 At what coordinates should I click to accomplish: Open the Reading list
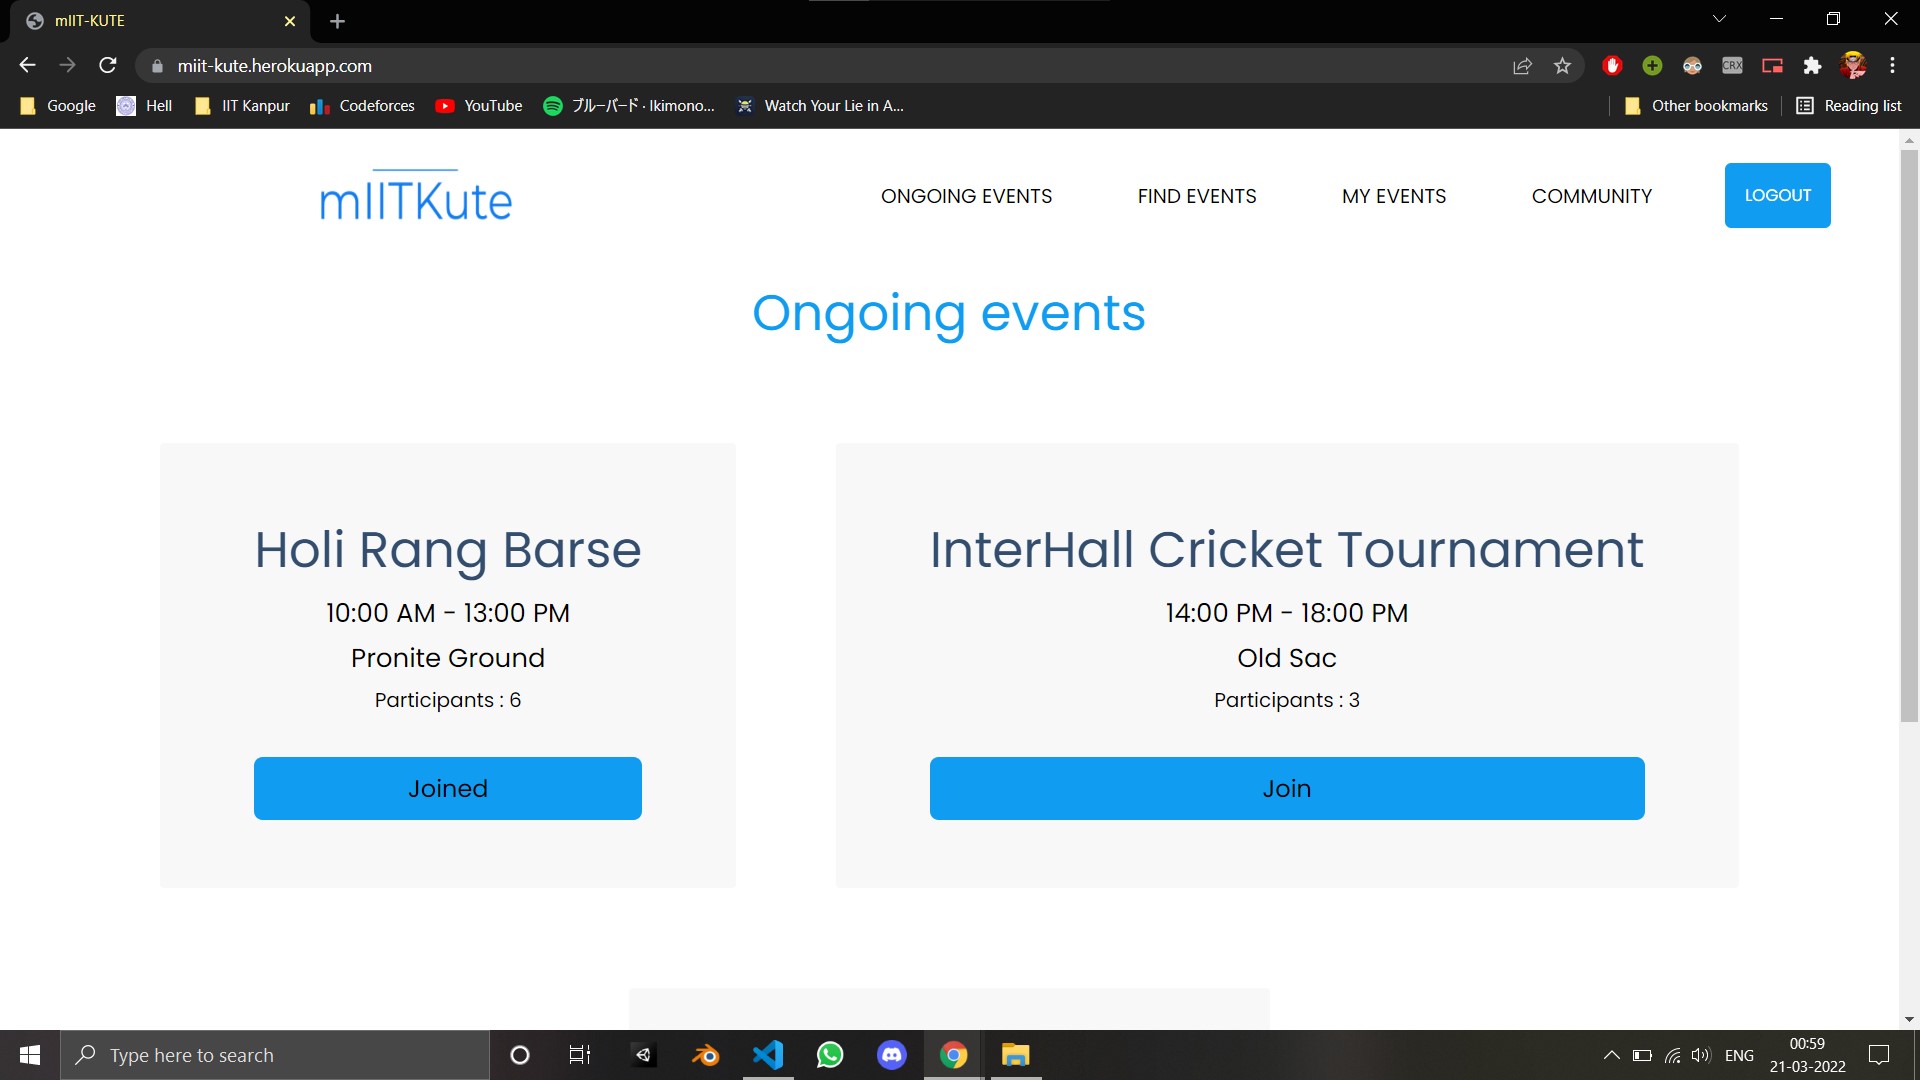coord(1849,106)
